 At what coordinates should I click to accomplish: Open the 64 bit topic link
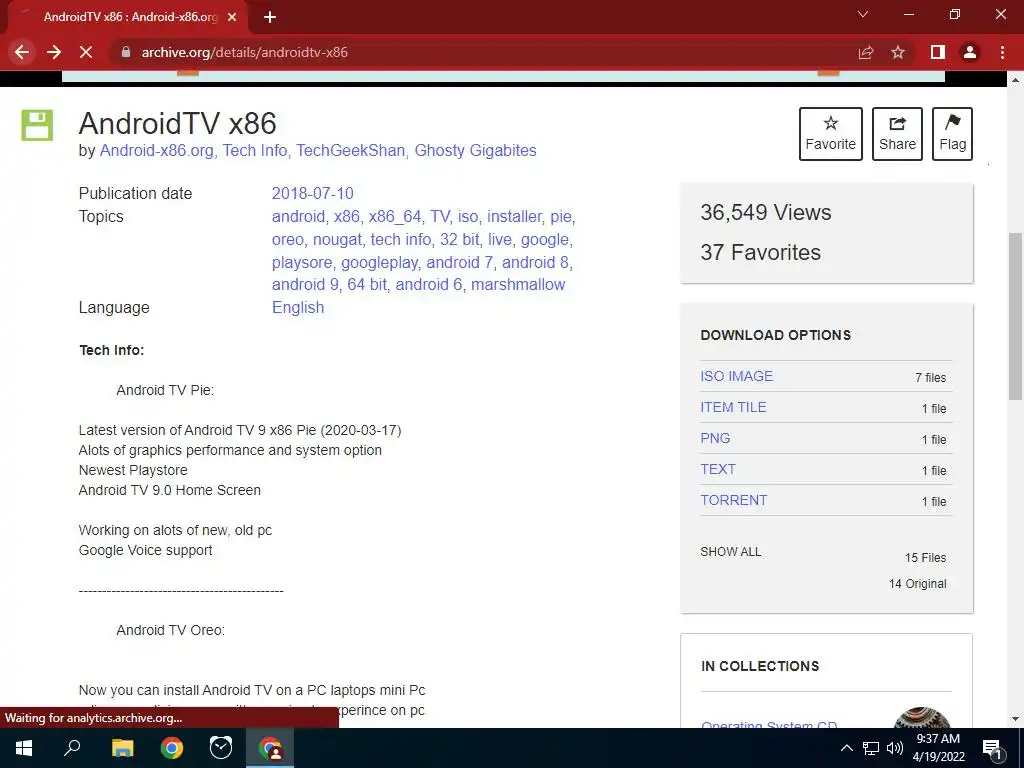click(x=367, y=285)
